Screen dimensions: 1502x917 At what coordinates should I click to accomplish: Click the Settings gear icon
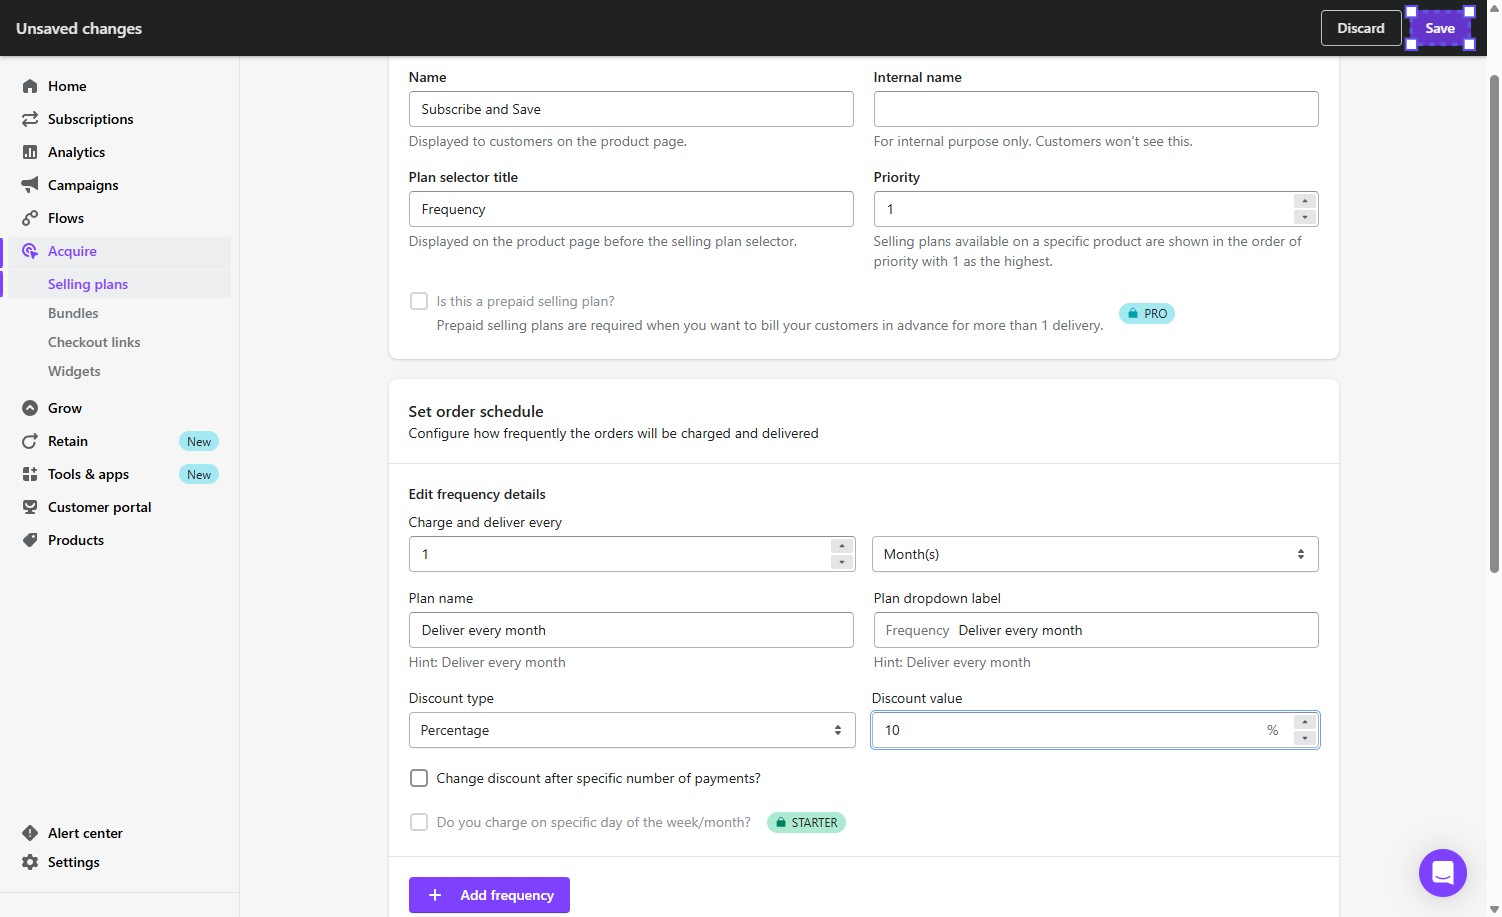pos(30,862)
